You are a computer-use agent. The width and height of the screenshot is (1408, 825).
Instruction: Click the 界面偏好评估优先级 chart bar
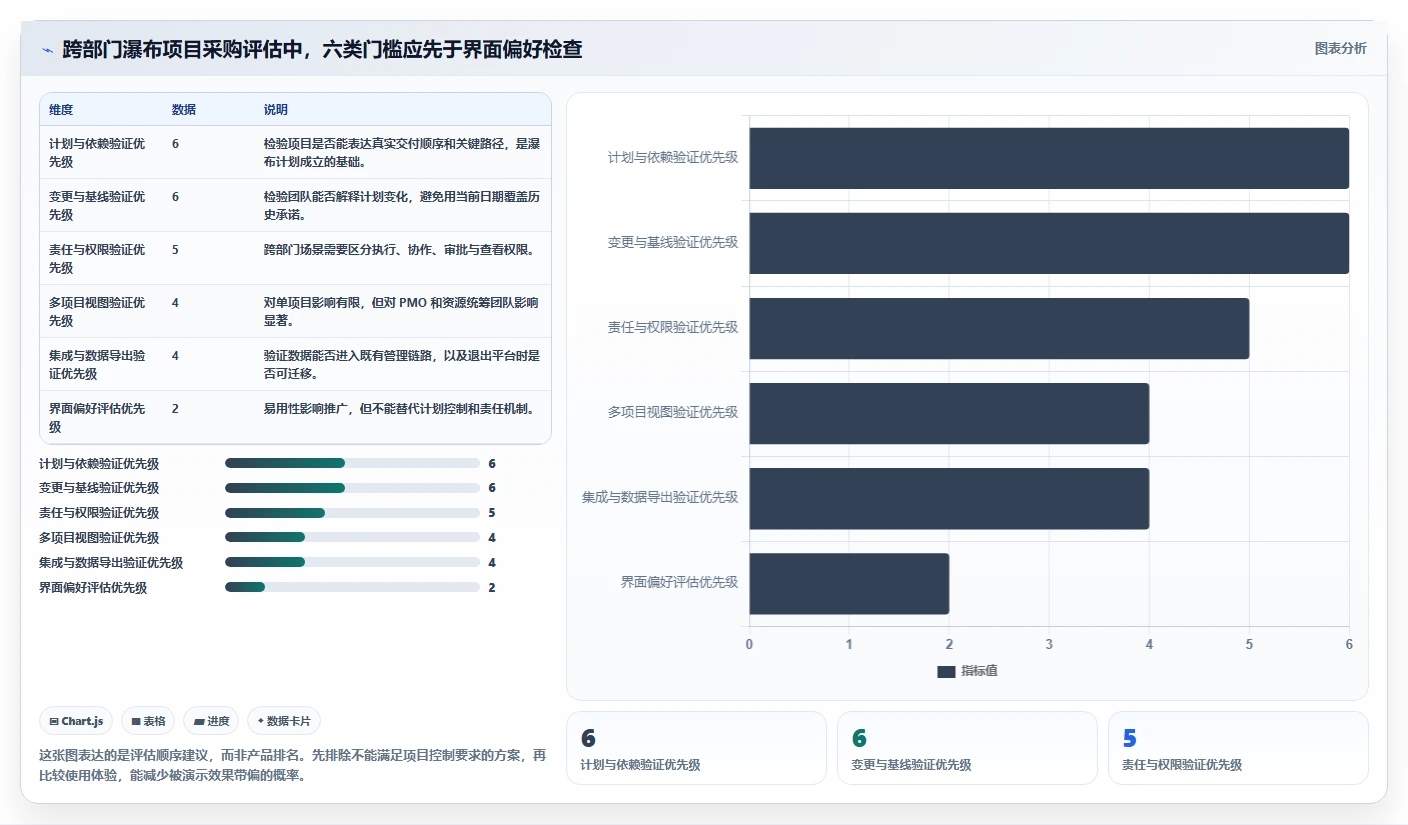(849, 583)
